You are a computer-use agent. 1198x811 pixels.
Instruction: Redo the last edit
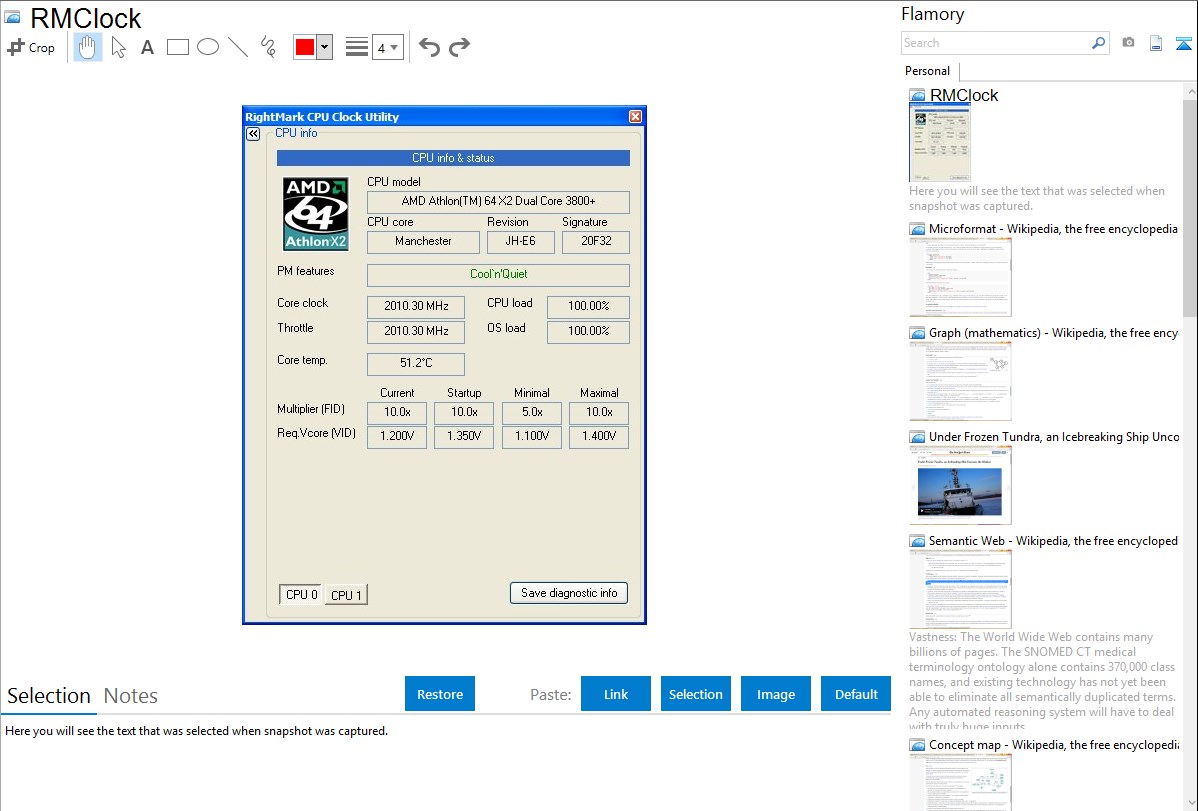click(459, 47)
